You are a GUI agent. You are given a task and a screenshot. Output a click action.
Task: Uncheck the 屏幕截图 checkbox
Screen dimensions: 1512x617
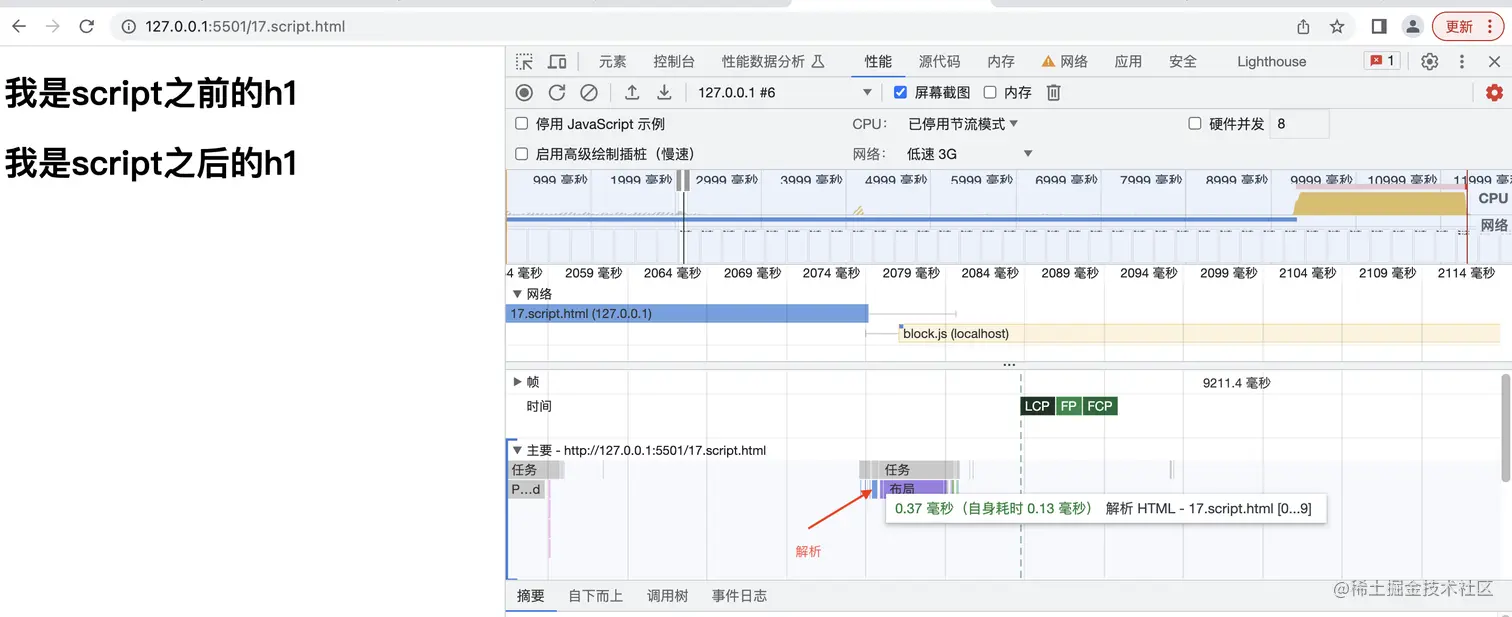900,92
